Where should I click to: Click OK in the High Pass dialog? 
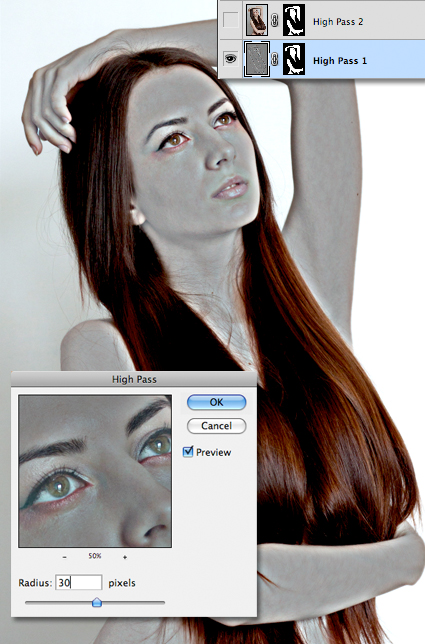tap(216, 402)
